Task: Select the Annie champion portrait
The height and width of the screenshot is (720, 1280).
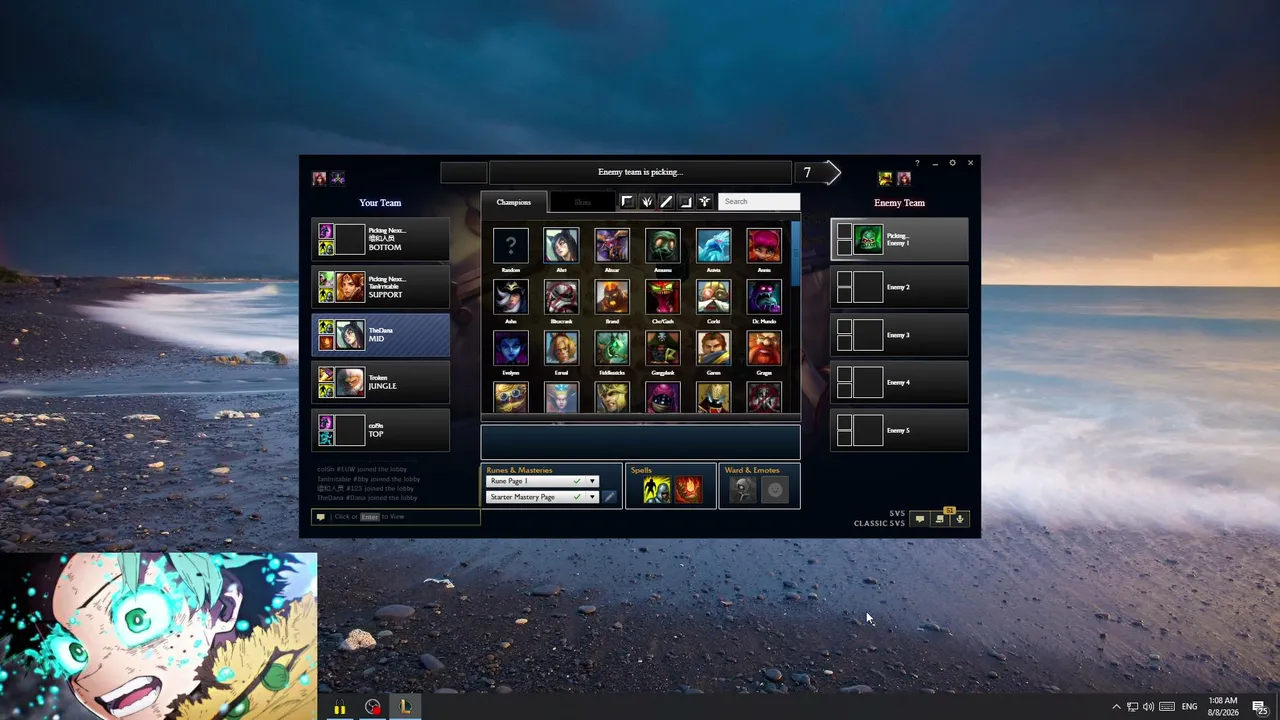Action: [x=764, y=246]
